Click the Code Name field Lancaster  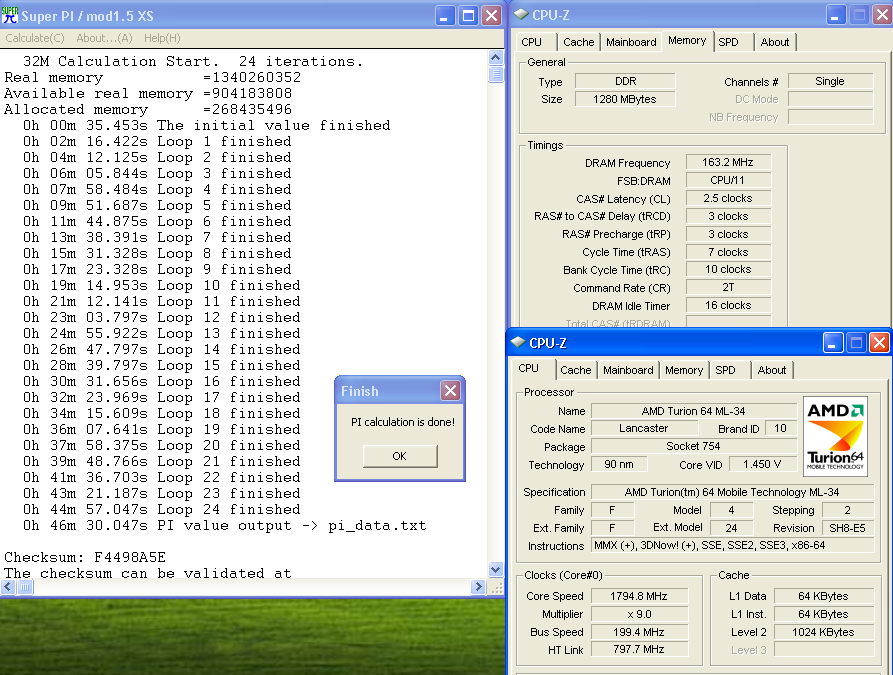click(x=643, y=428)
